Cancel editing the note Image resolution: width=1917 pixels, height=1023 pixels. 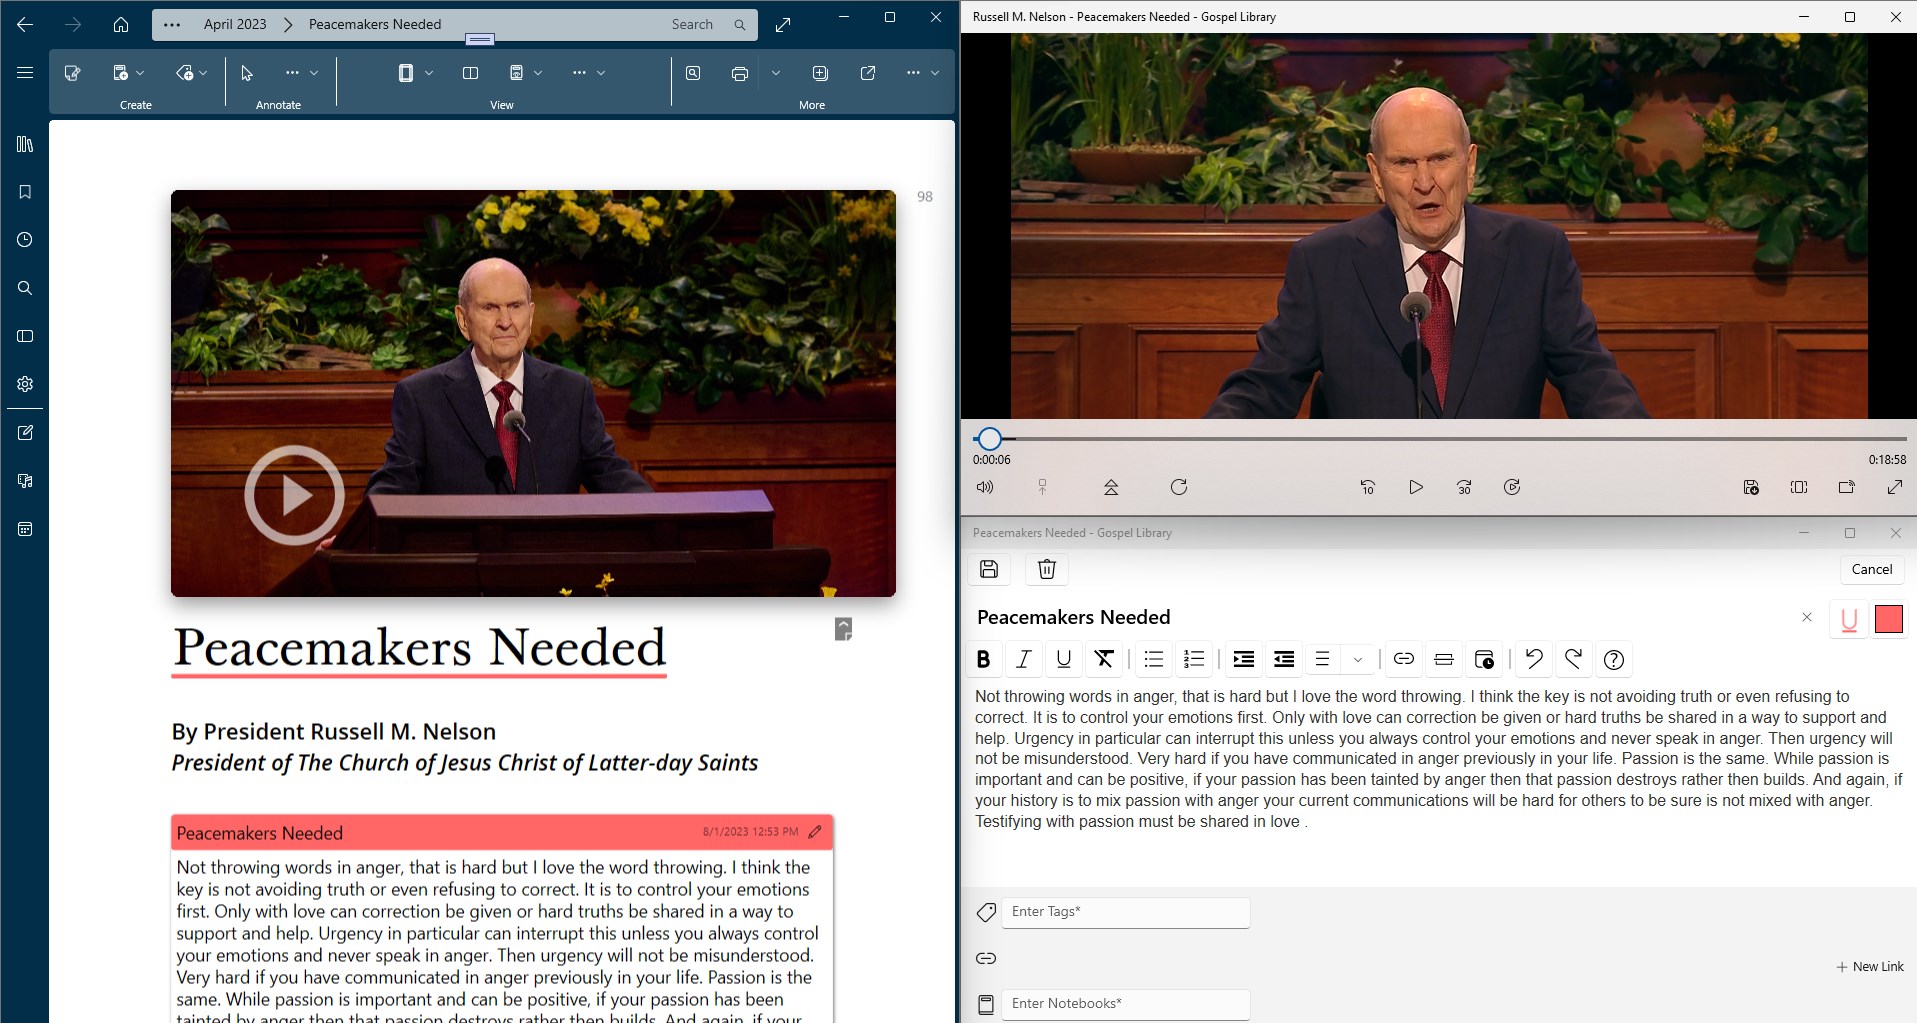coord(1870,569)
